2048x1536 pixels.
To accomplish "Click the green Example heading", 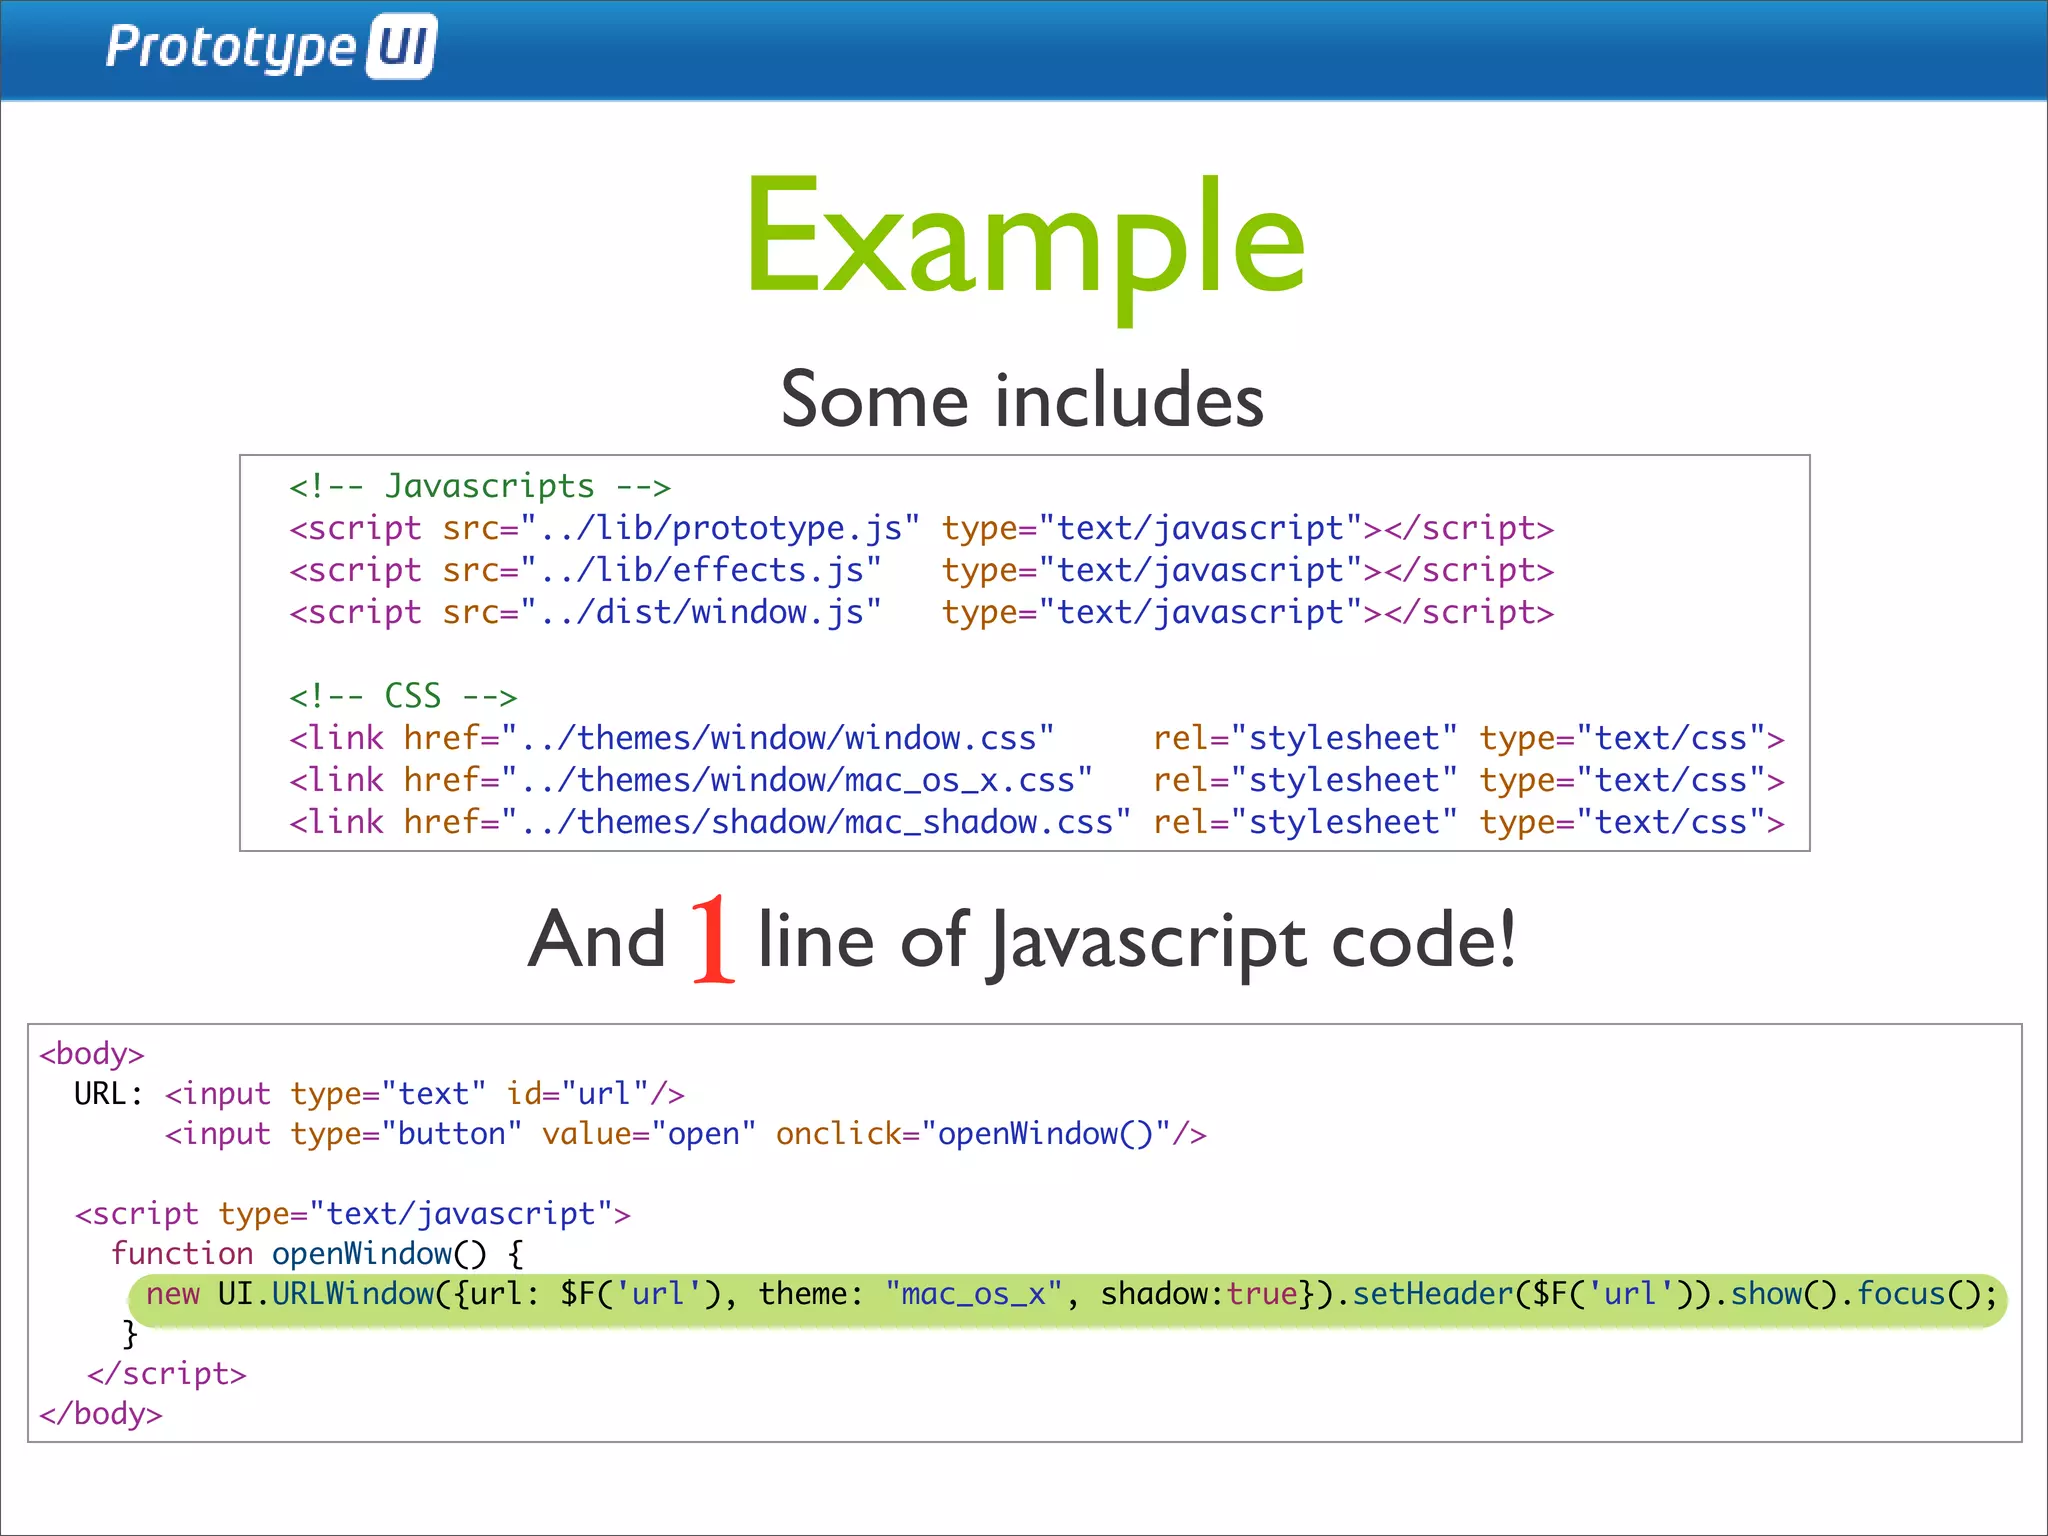I will click(1024, 238).
